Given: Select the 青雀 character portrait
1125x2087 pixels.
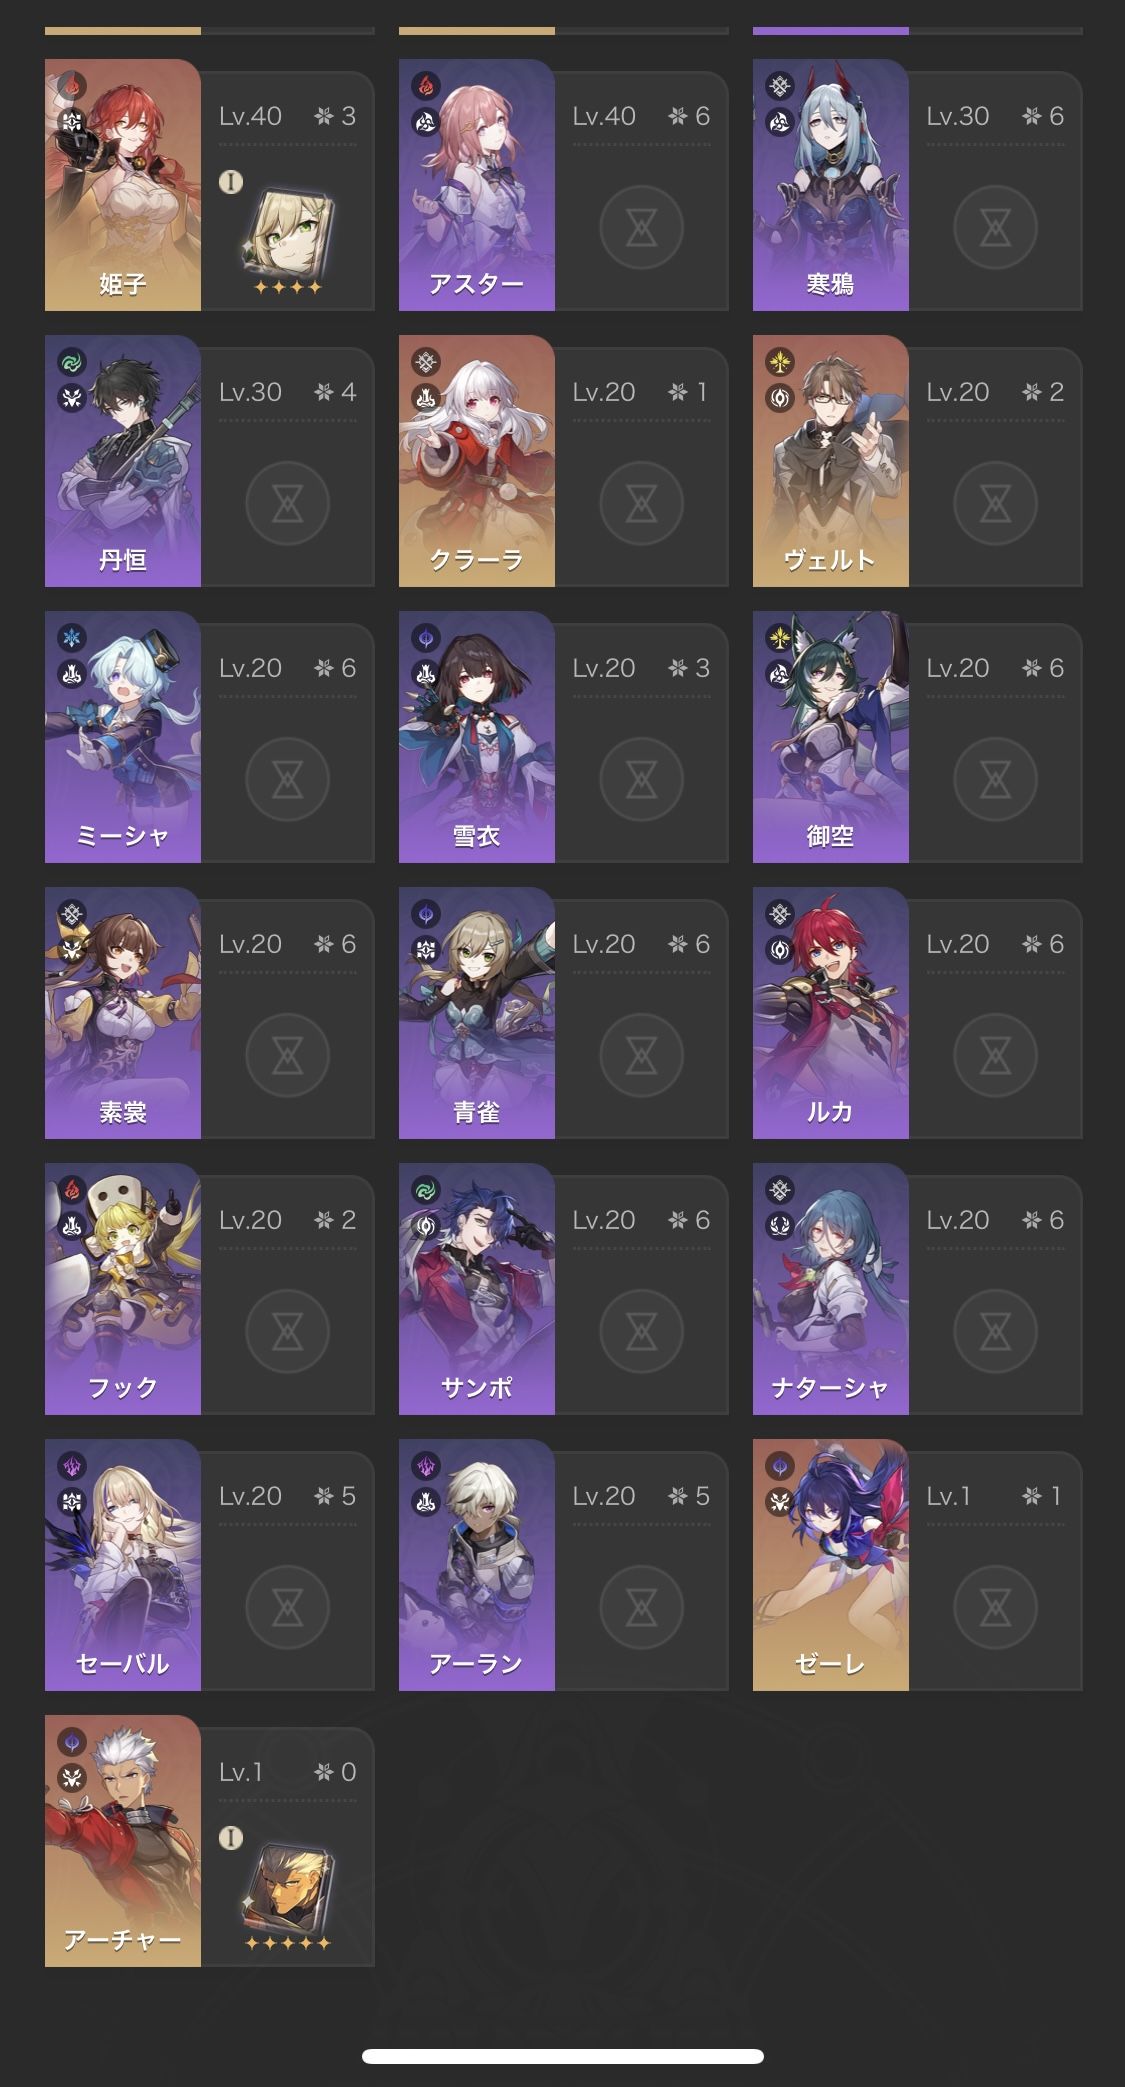Looking at the screenshot, I should tap(477, 1013).
